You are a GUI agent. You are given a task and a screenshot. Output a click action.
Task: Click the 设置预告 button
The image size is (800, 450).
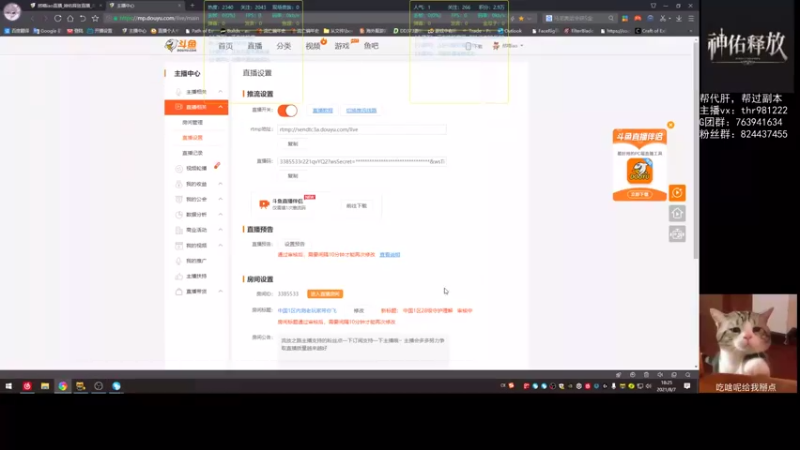pos(294,244)
